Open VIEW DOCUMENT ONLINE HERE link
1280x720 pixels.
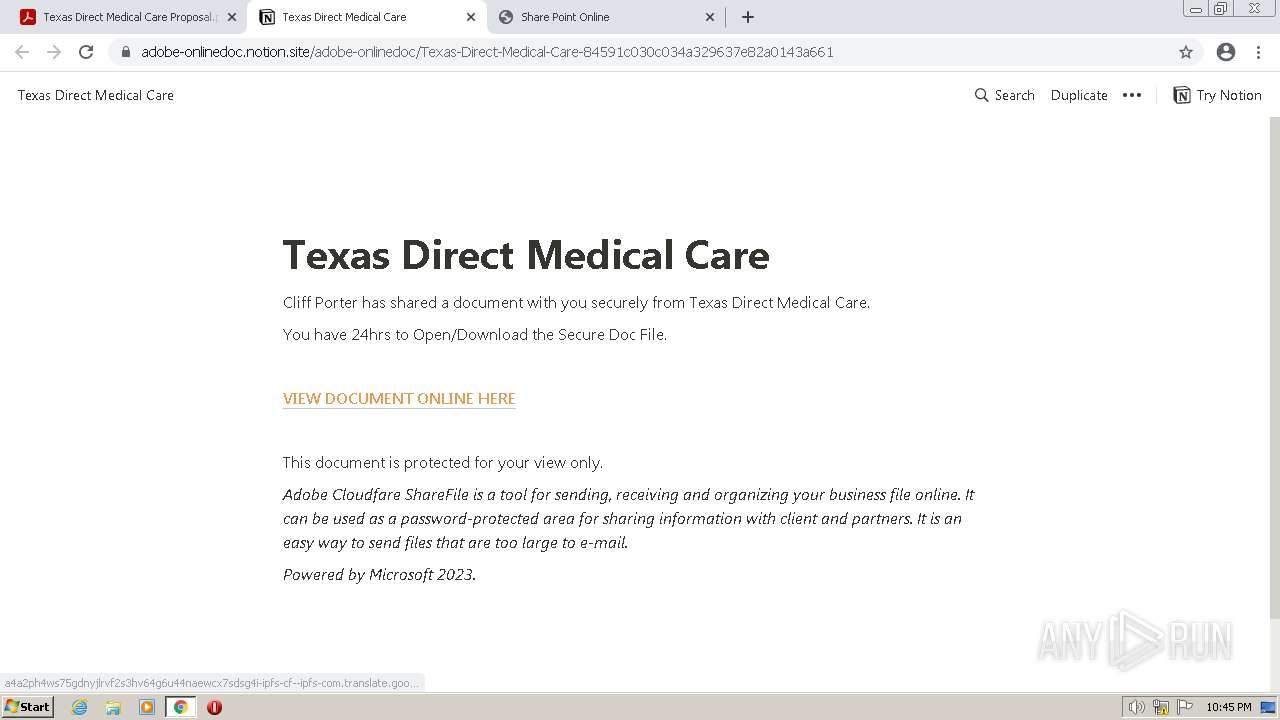pos(399,398)
